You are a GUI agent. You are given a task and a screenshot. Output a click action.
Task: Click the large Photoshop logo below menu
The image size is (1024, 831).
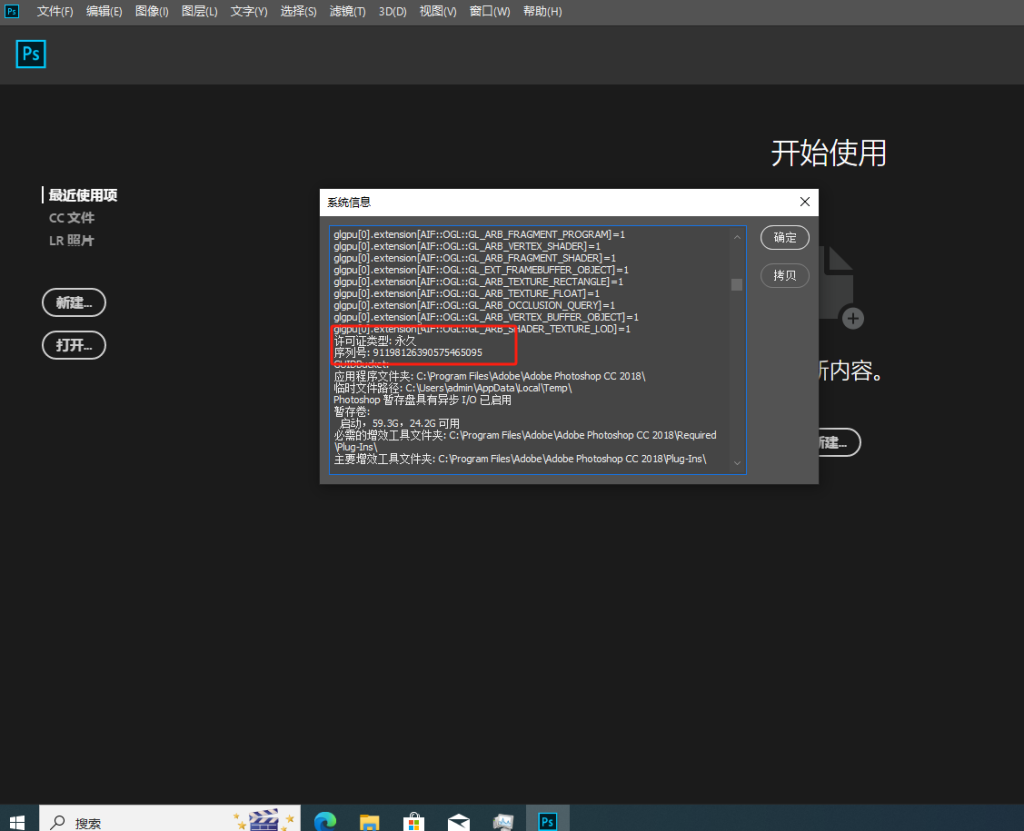tap(31, 54)
